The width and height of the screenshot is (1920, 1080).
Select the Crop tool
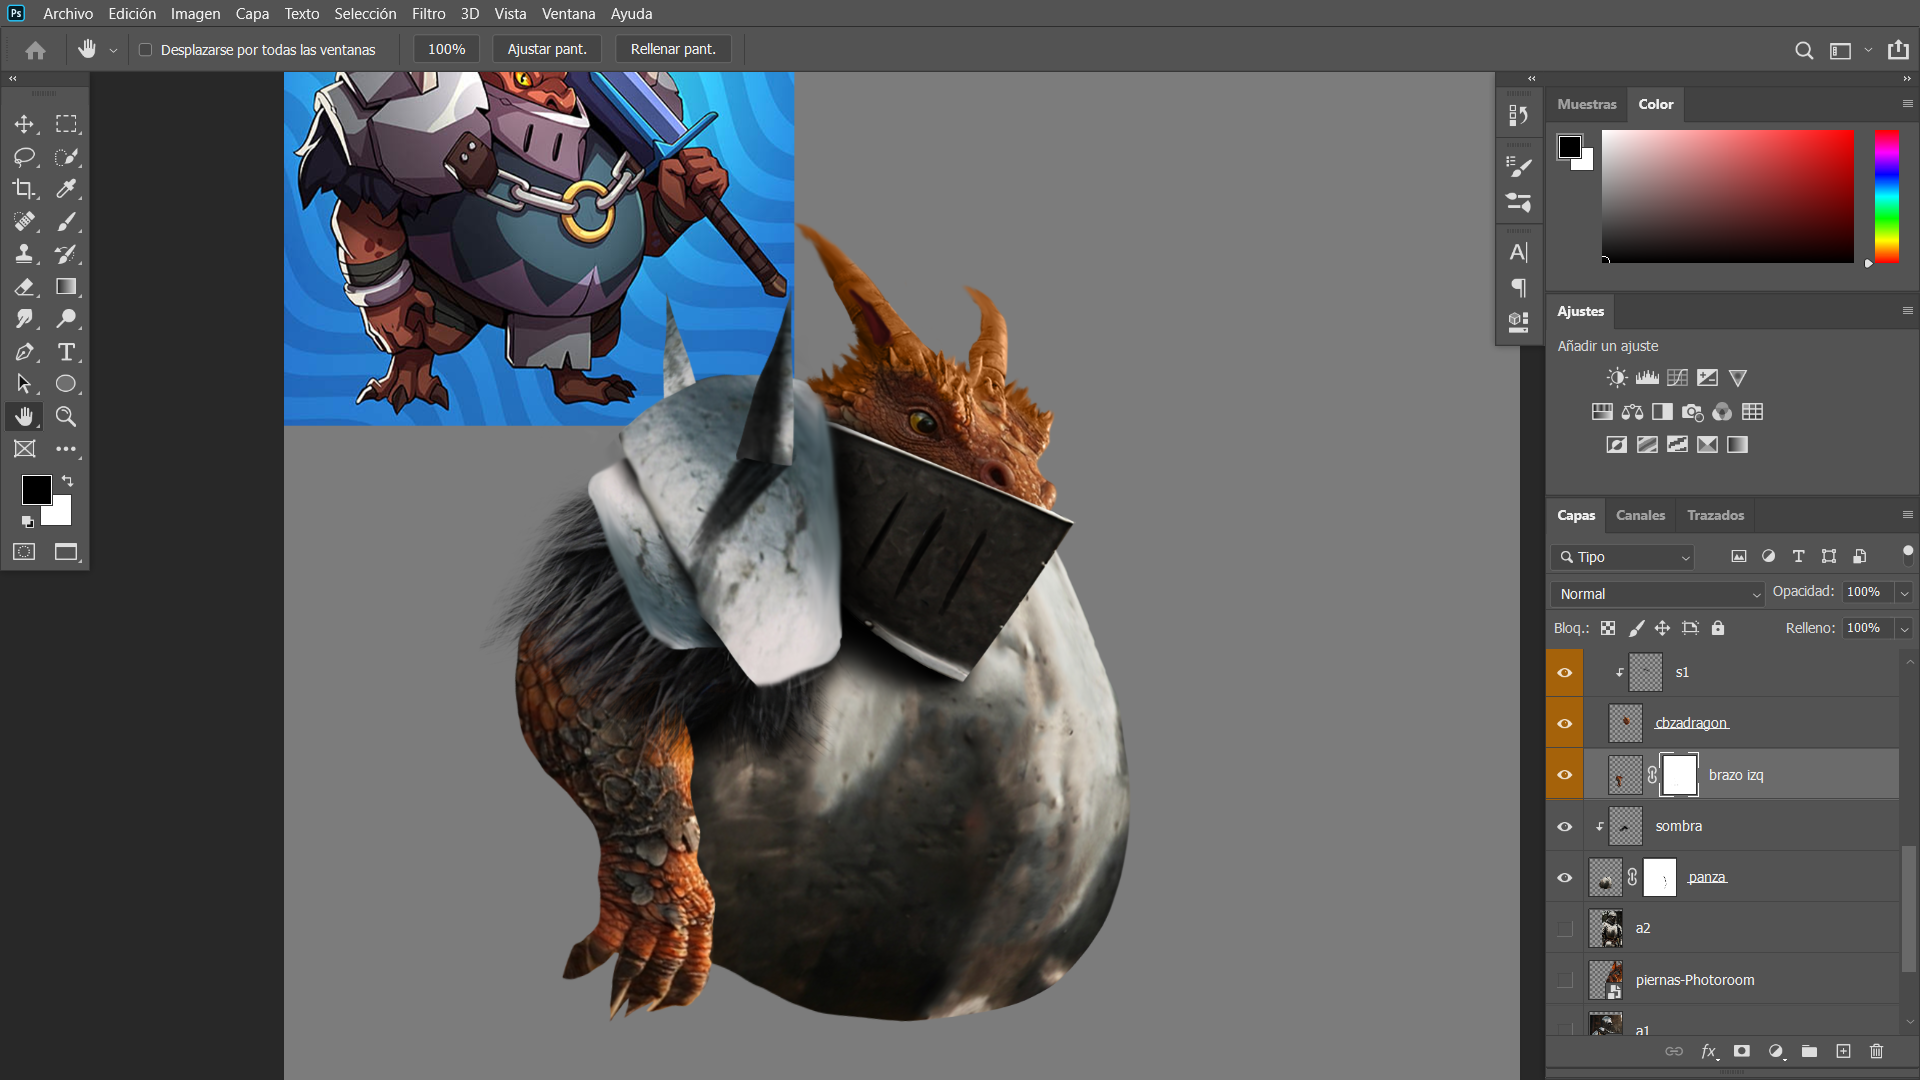click(x=24, y=189)
